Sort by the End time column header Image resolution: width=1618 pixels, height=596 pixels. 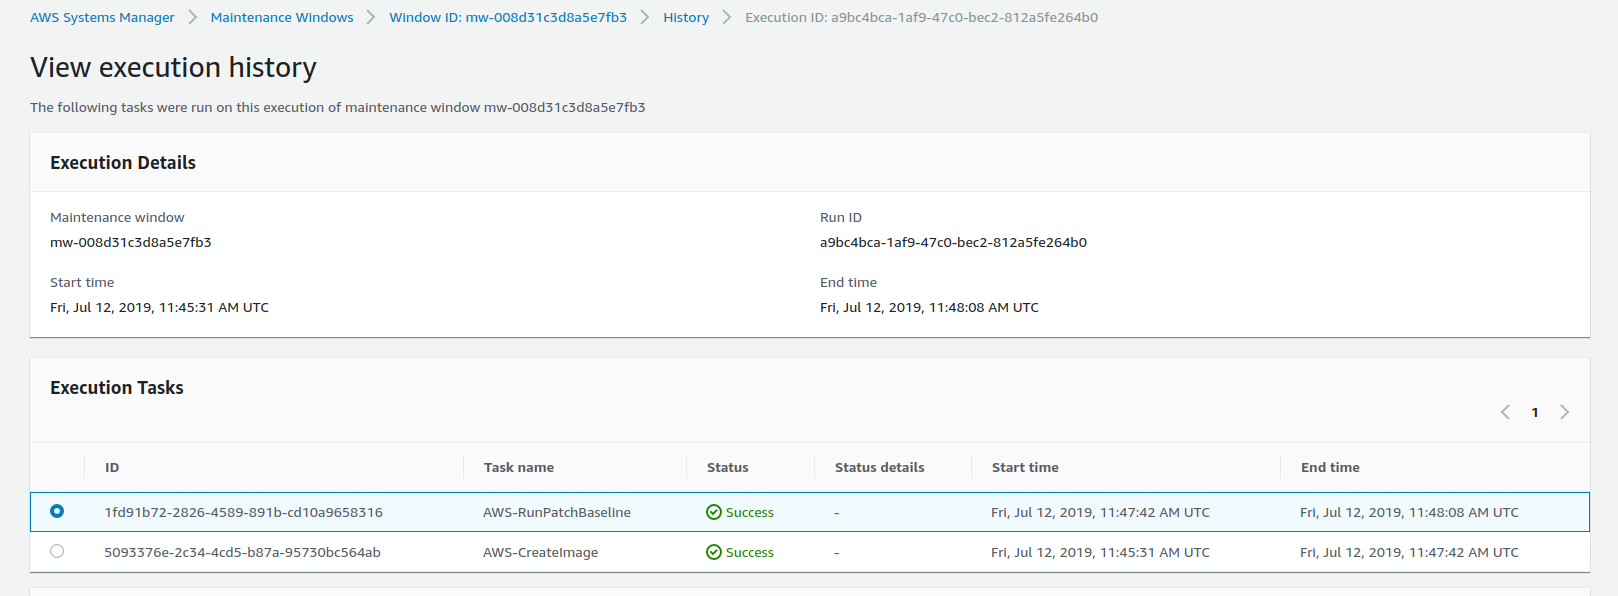pyautogui.click(x=1330, y=467)
